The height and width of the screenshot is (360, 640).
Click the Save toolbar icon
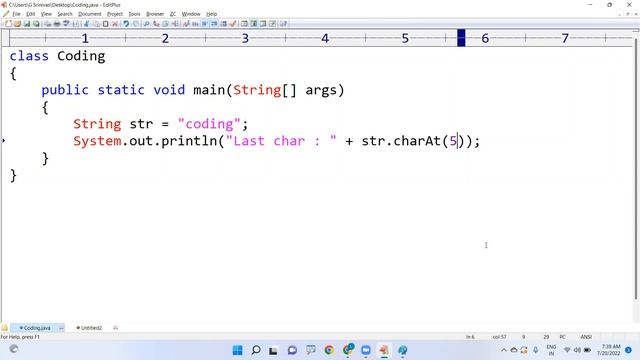27,24
